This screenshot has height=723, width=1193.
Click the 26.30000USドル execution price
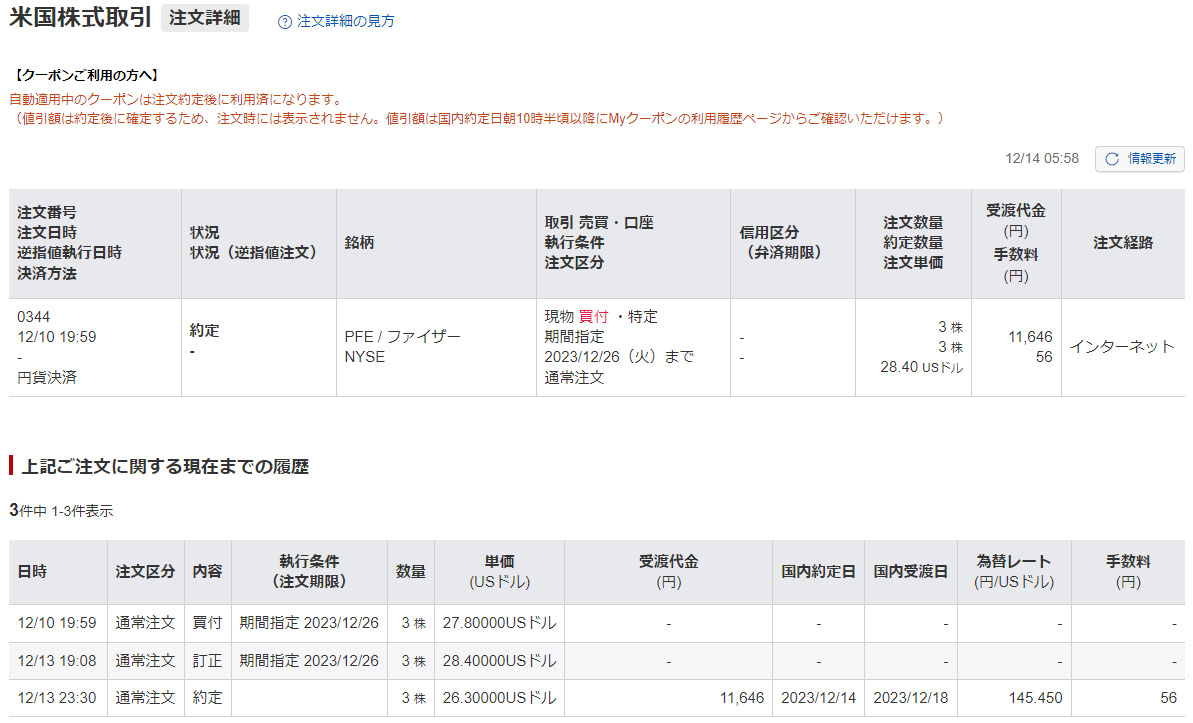point(499,698)
